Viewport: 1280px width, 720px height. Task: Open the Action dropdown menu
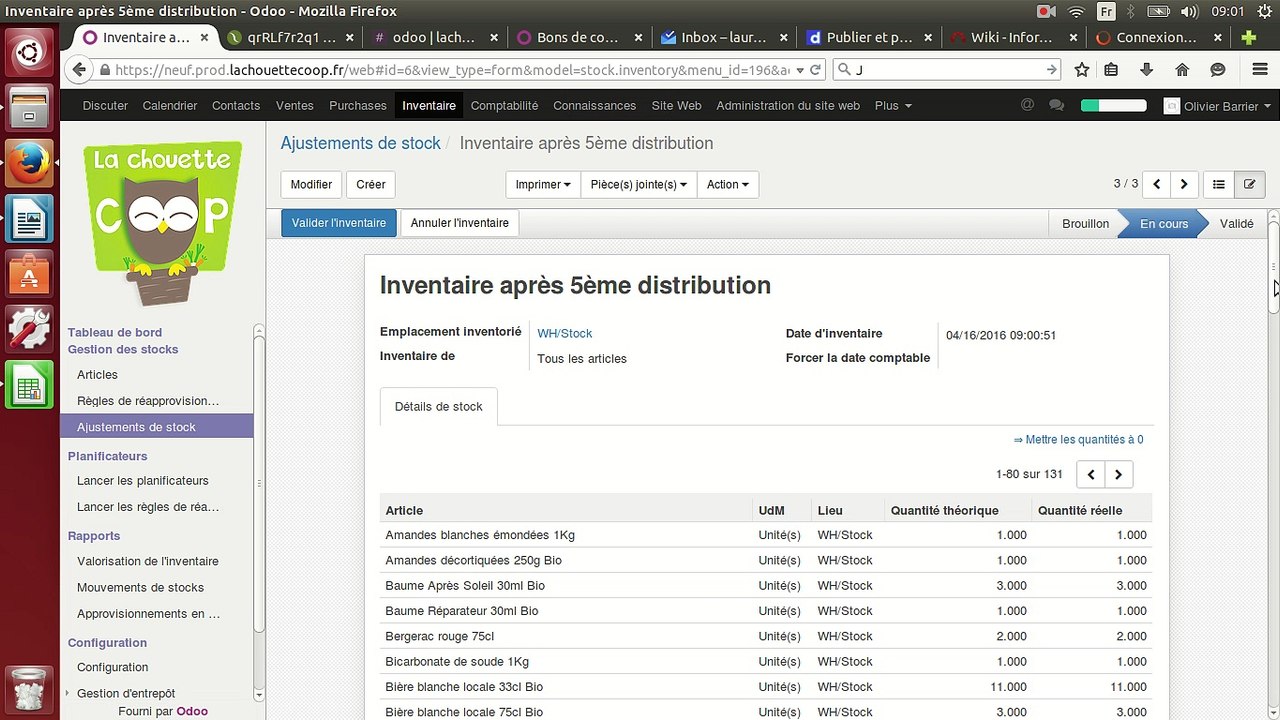727,184
